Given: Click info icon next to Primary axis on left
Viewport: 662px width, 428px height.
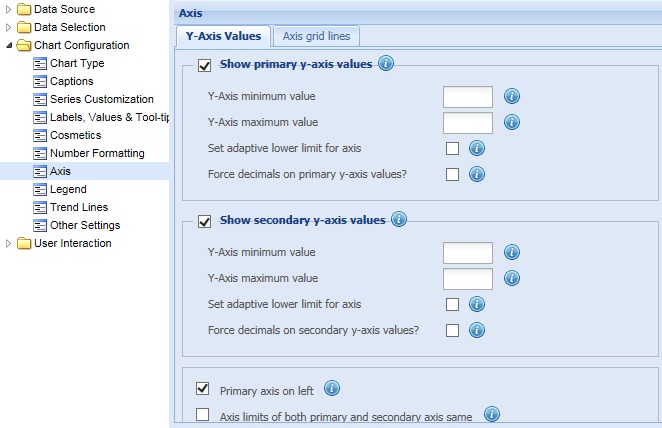Looking at the screenshot, I should (x=332, y=388).
